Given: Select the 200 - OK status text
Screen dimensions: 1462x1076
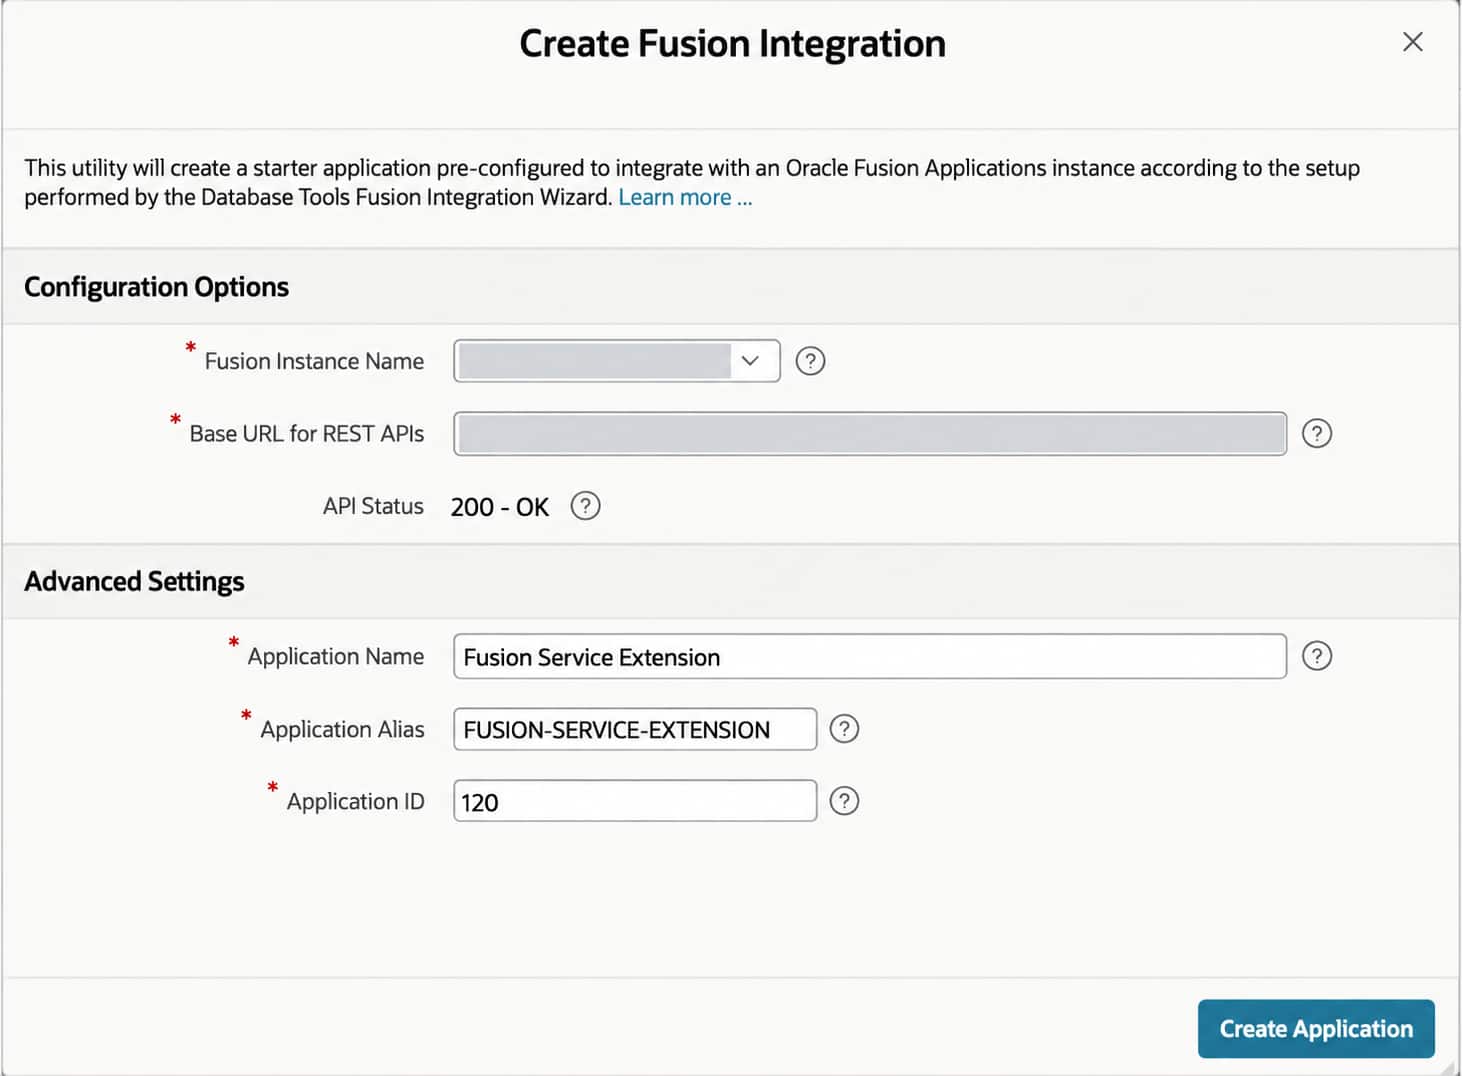Looking at the screenshot, I should pos(500,507).
